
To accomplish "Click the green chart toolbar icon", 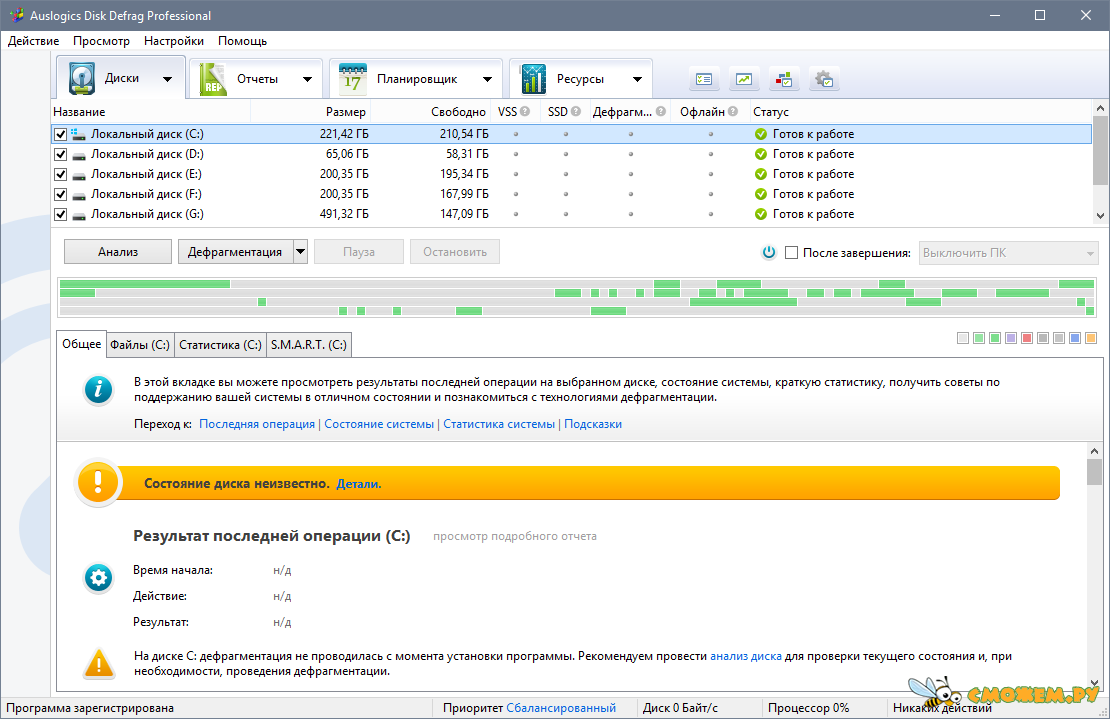I will point(744,79).
